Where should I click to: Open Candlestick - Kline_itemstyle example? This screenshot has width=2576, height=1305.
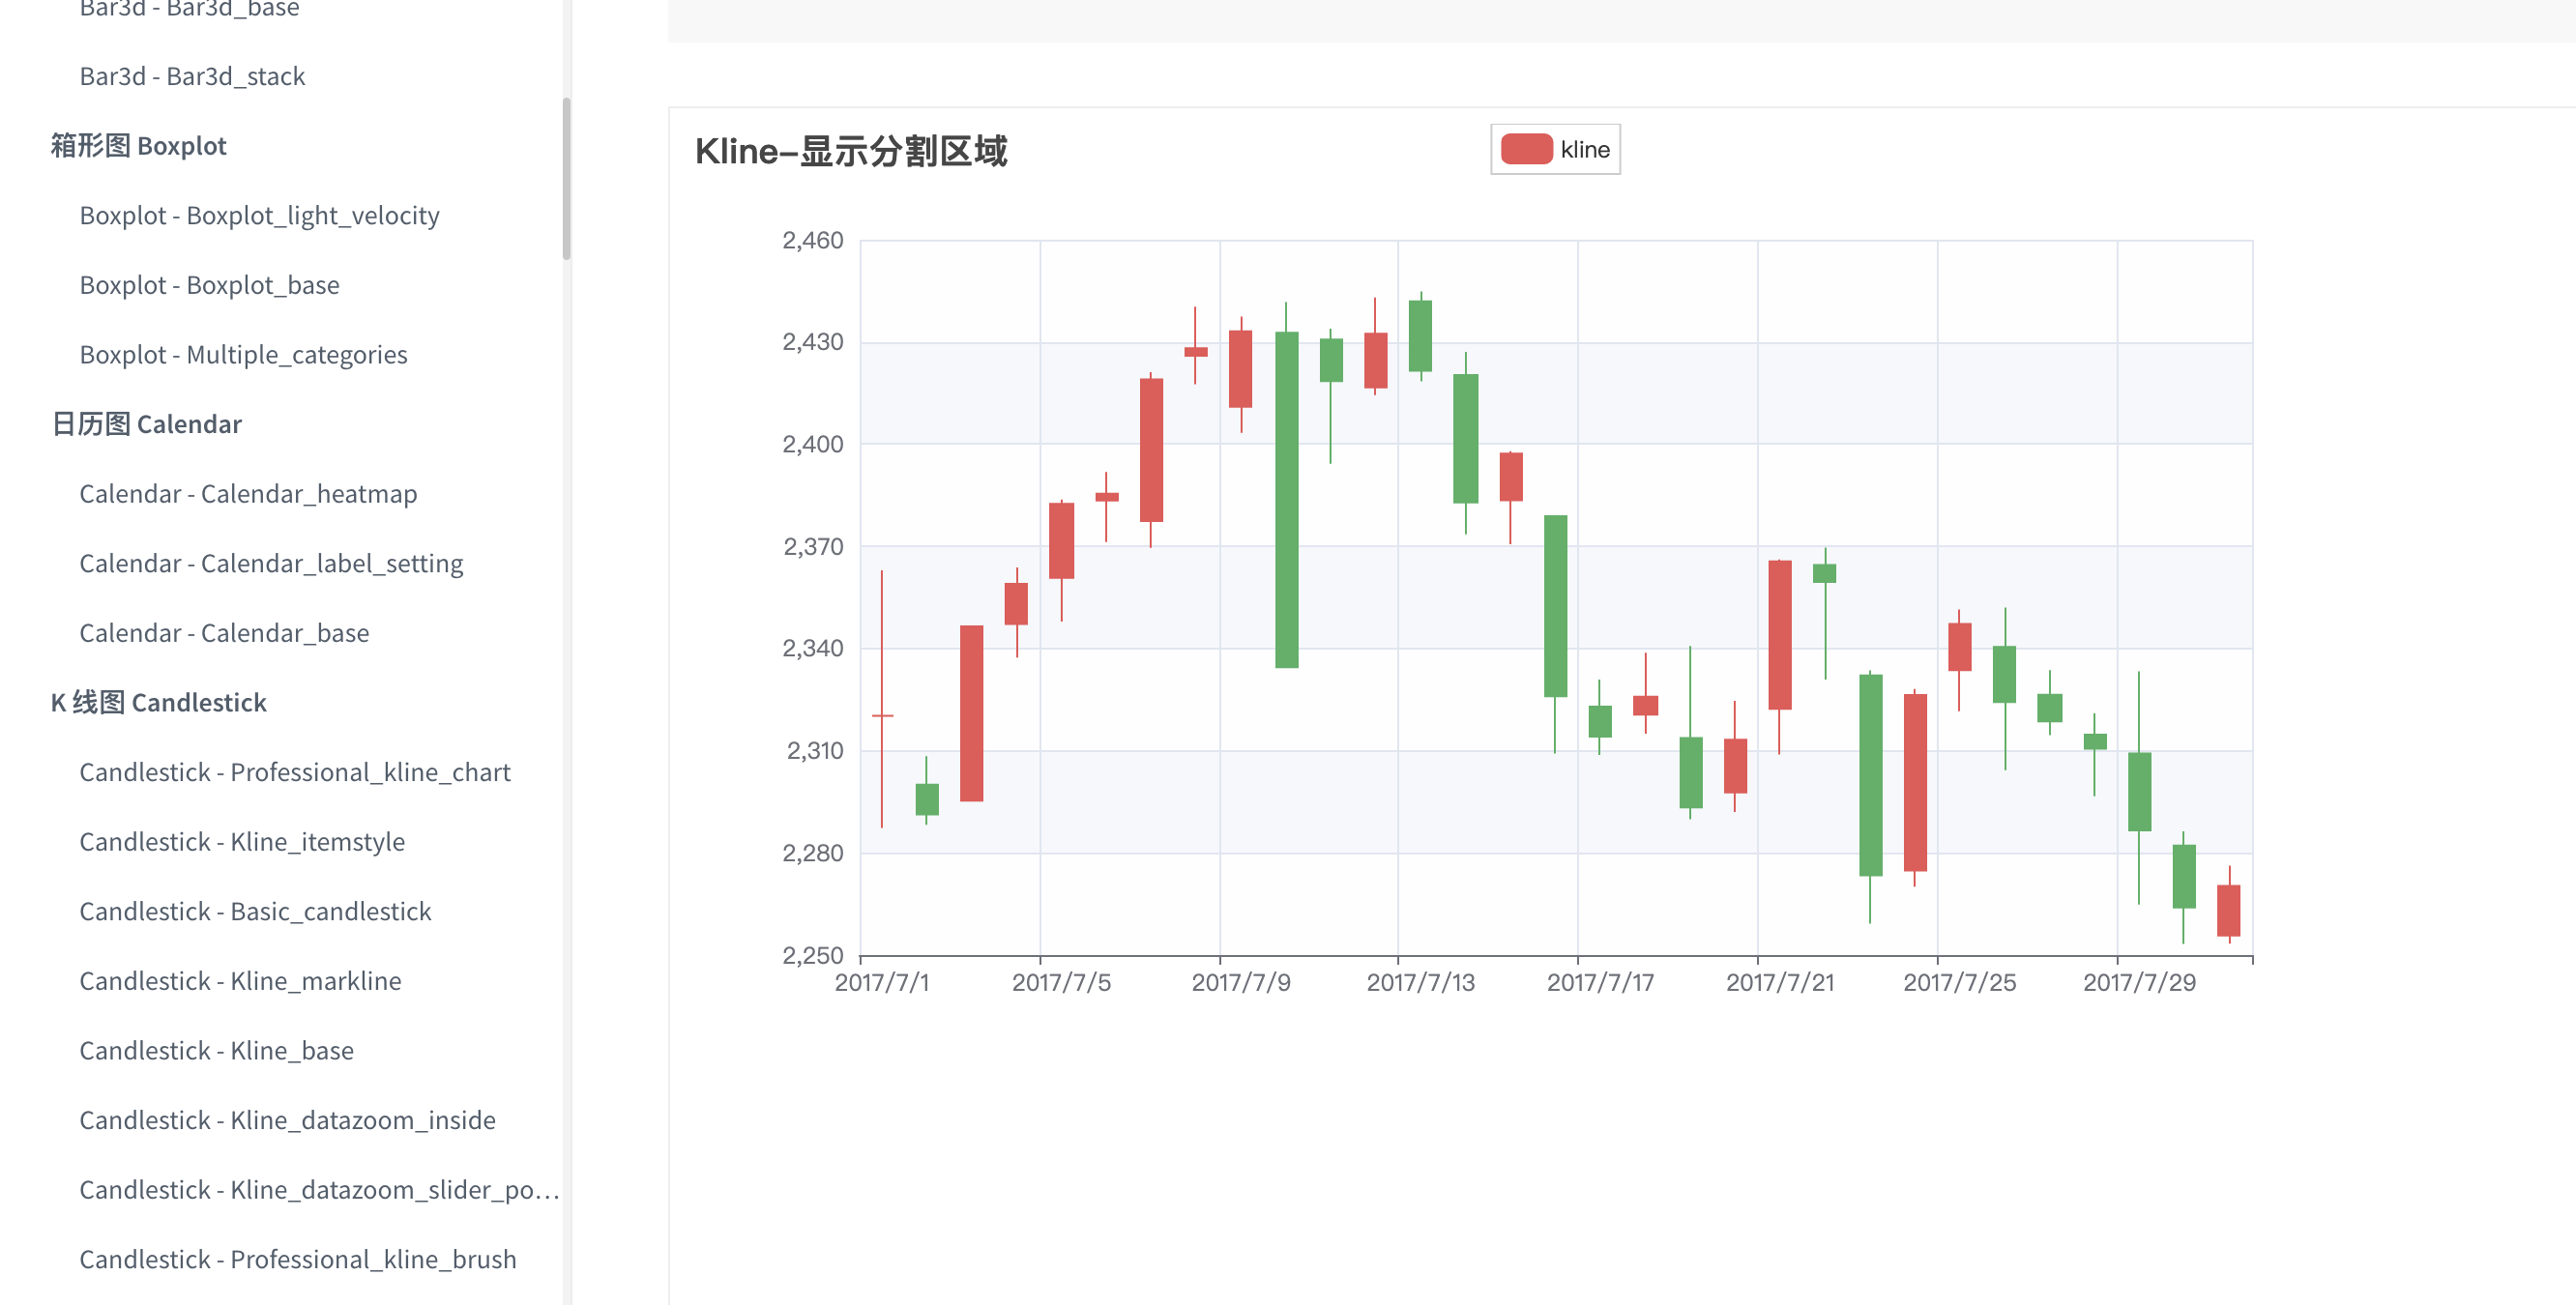(242, 842)
